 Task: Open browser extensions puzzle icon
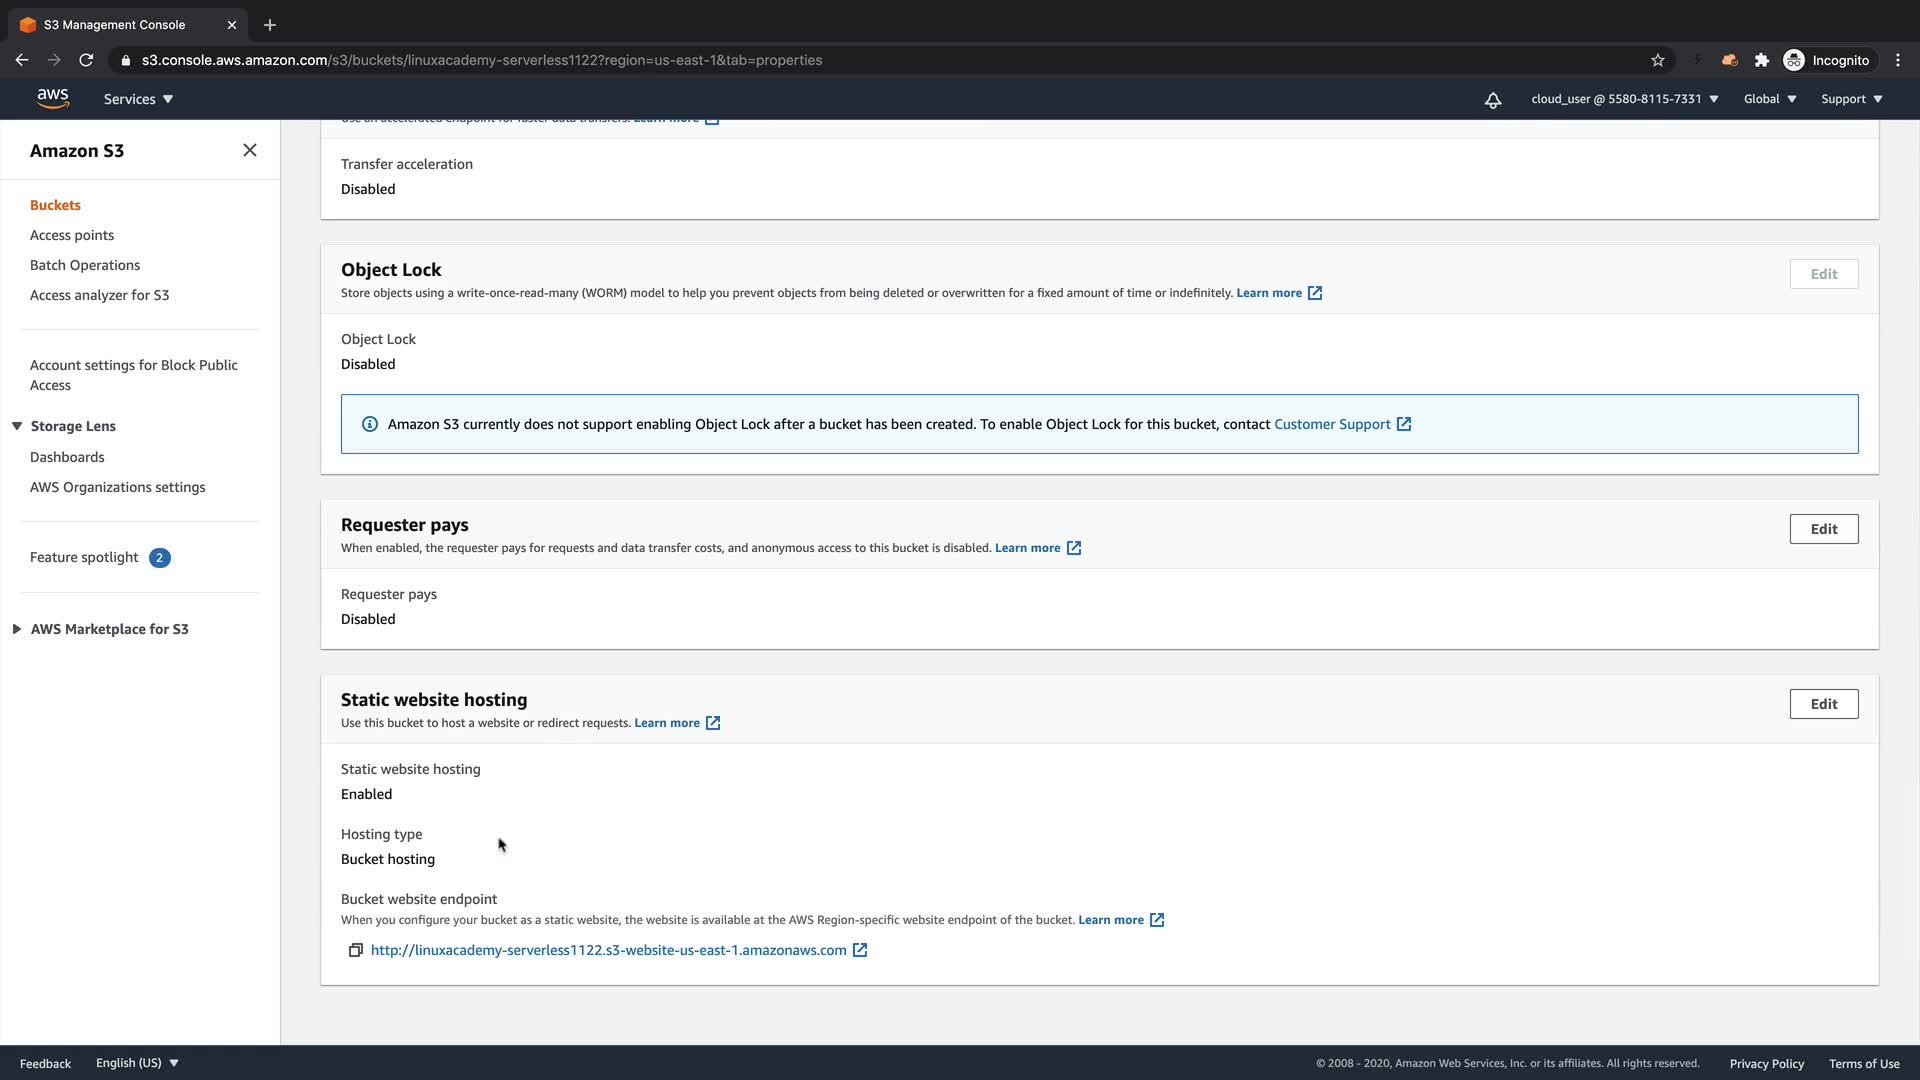tap(1762, 60)
